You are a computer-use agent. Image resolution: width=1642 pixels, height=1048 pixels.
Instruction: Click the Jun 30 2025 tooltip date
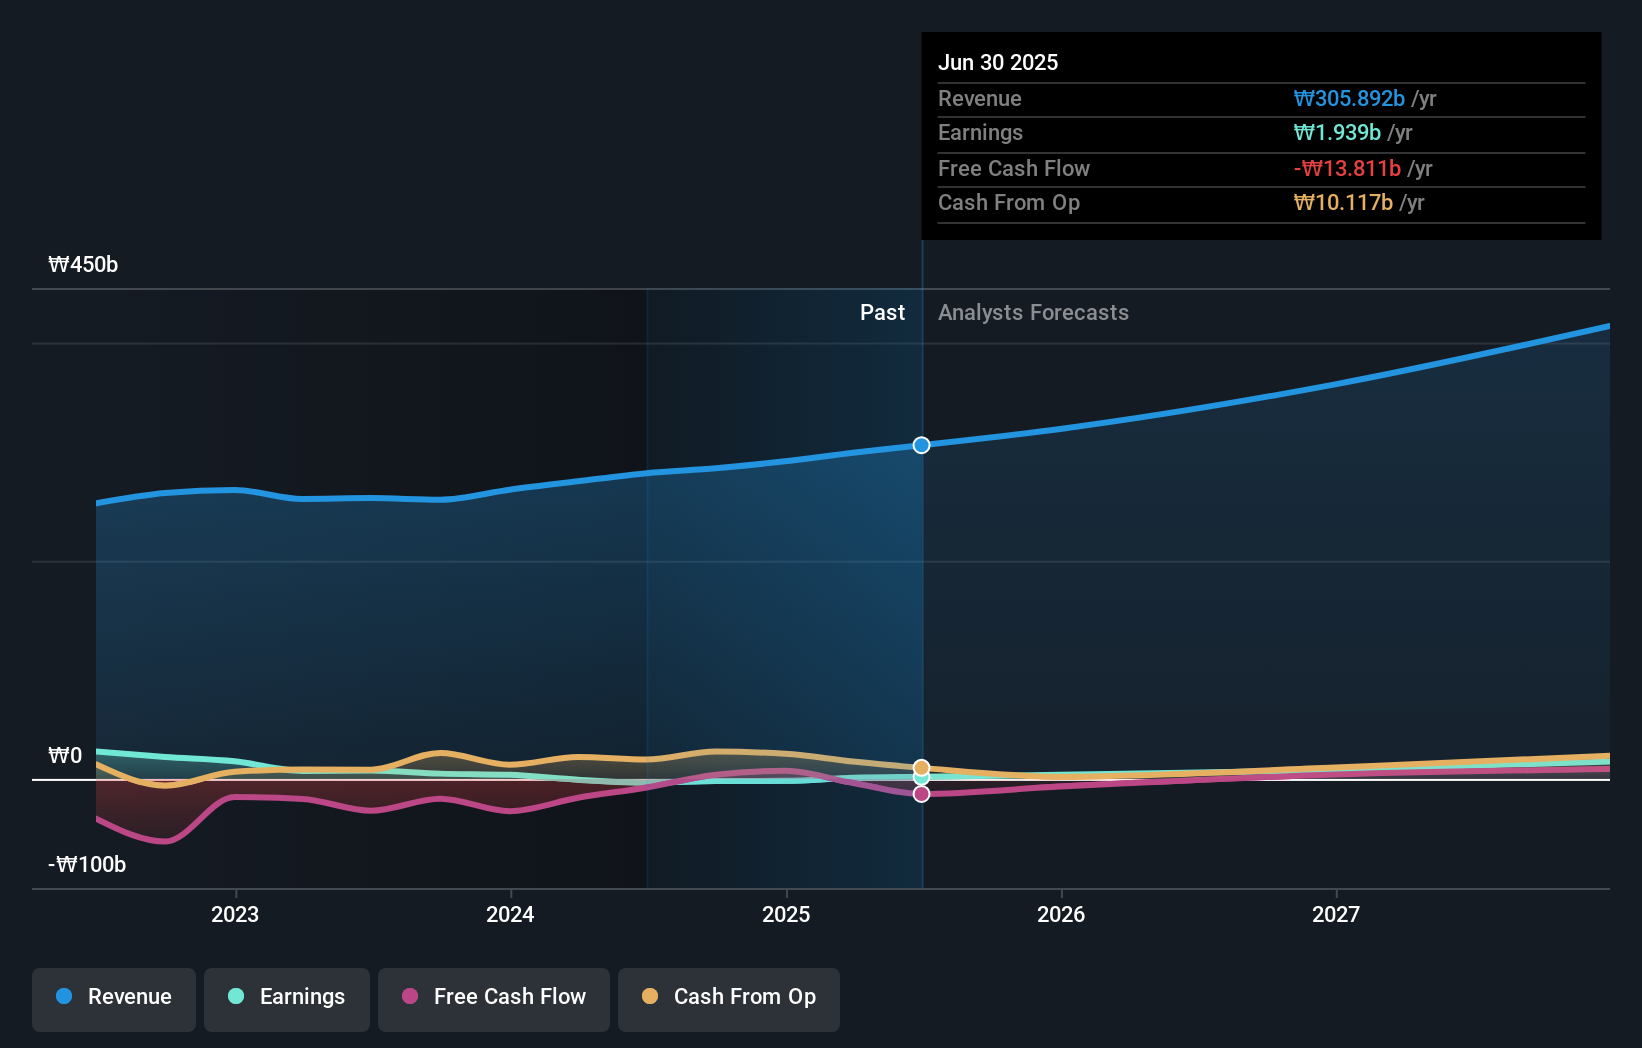998,63
